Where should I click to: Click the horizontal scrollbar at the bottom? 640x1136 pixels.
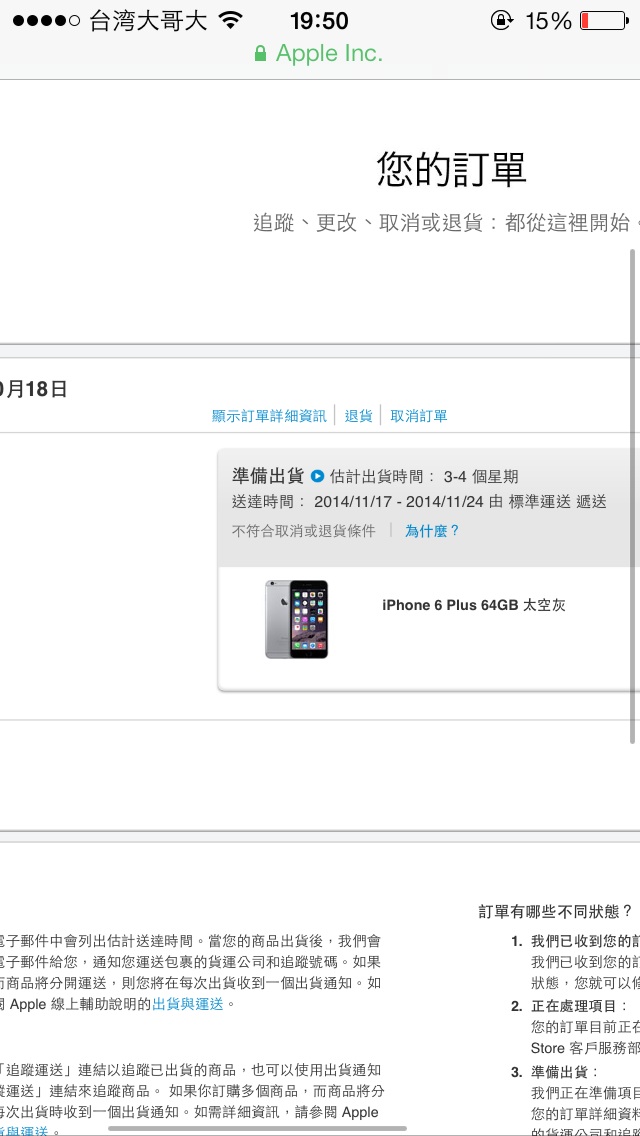pyautogui.click(x=257, y=1128)
